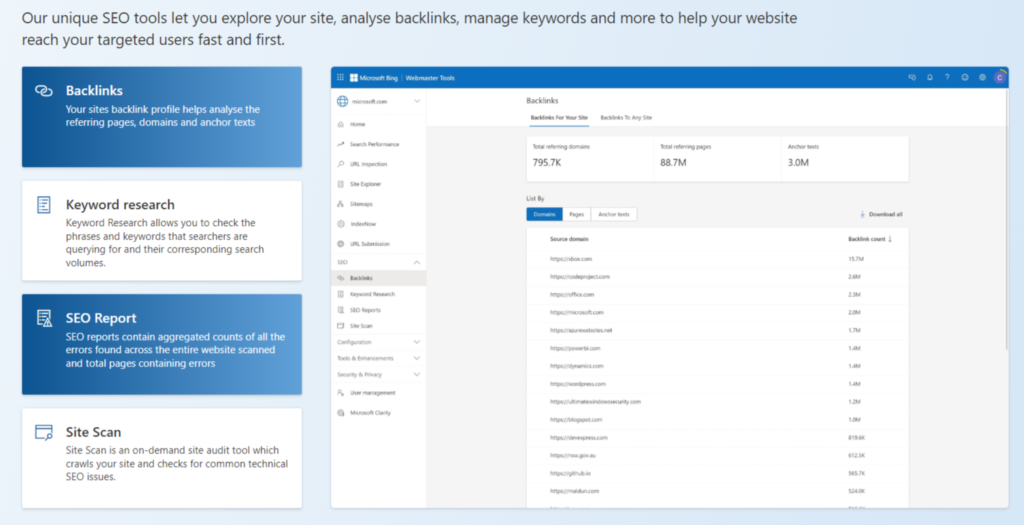Collapse the SEO section
Viewport: 1024px width, 525px height.
[x=416, y=262]
